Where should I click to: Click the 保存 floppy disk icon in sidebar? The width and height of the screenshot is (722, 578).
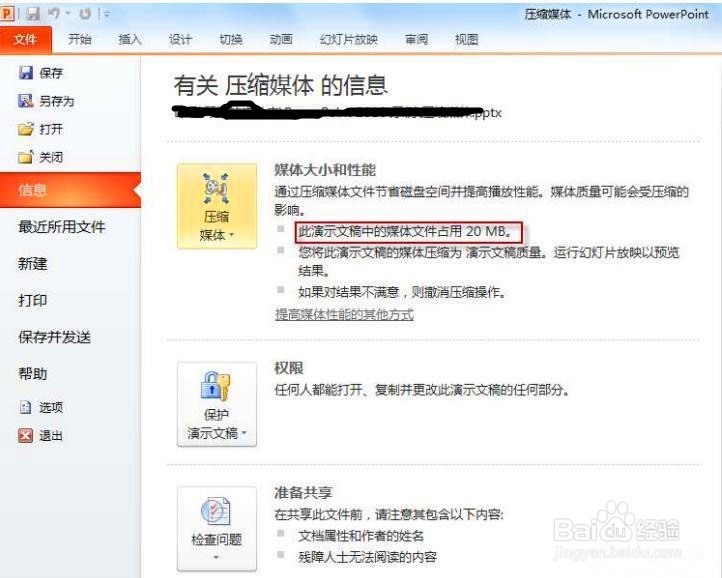tap(26, 73)
